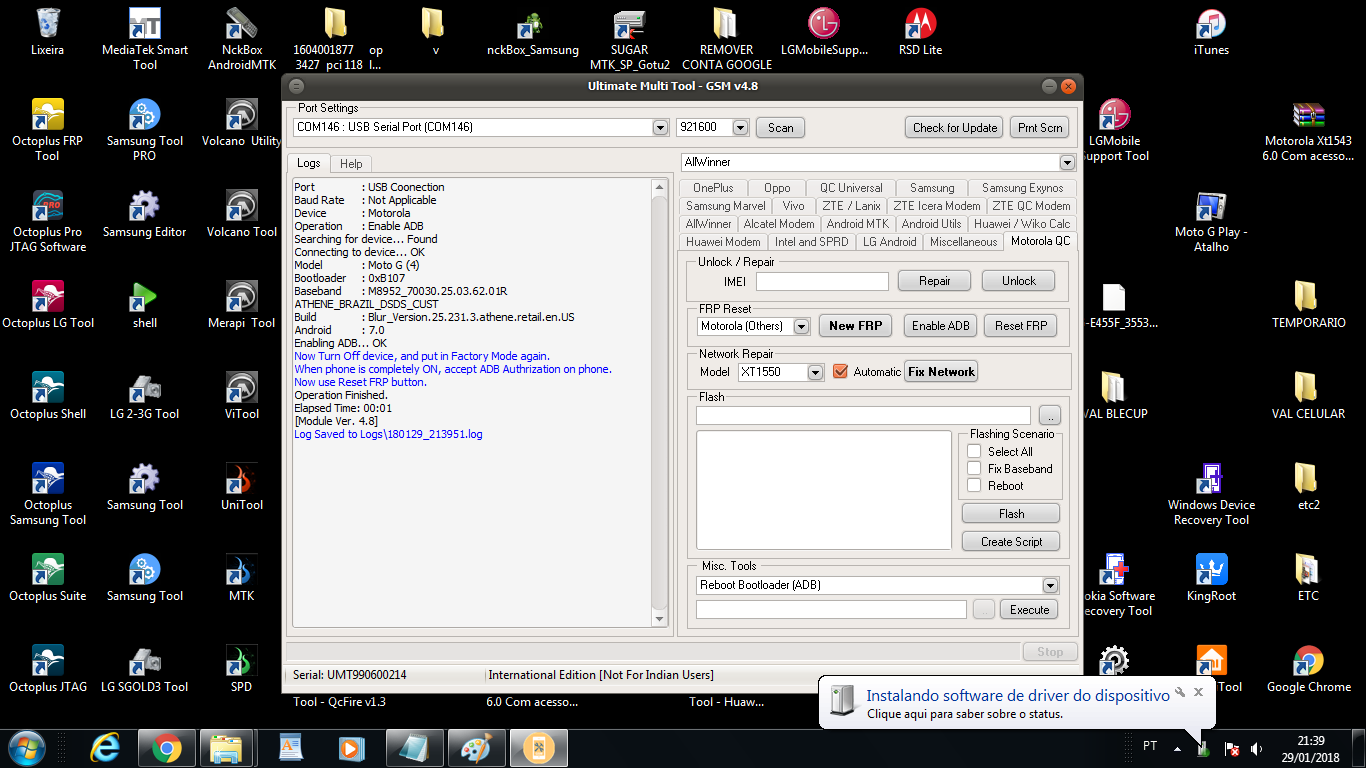Open the Motorola Xt1543 archive icon
This screenshot has width=1366, height=768.
pos(1308,130)
